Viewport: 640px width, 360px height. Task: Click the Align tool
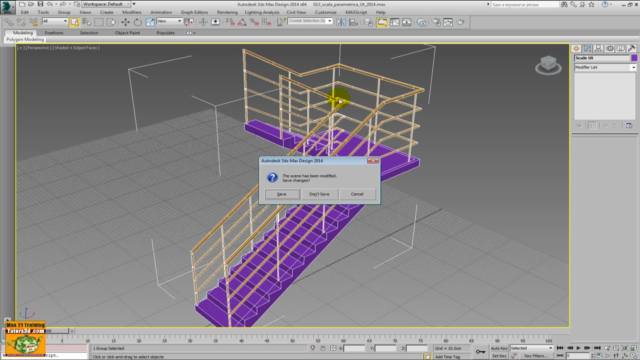click(x=353, y=22)
